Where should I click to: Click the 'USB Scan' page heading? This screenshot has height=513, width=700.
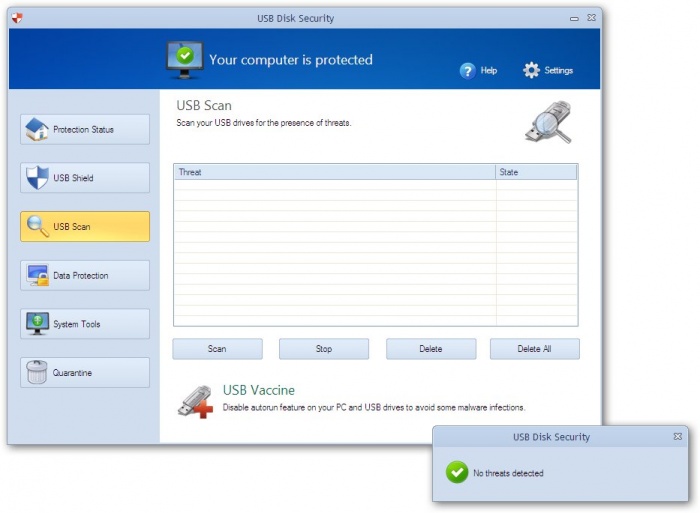click(x=204, y=105)
